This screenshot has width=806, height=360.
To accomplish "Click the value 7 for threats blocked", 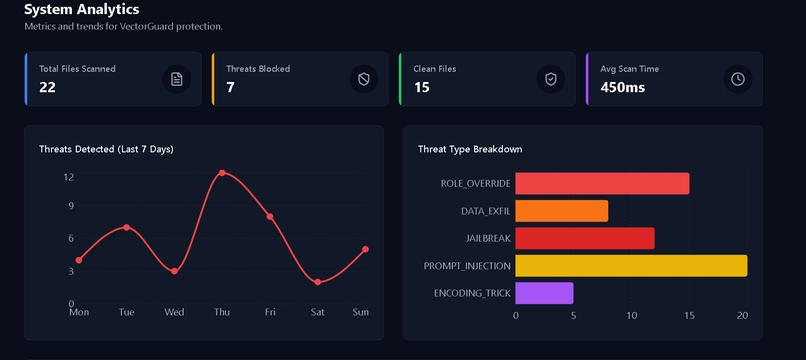I will [x=230, y=87].
